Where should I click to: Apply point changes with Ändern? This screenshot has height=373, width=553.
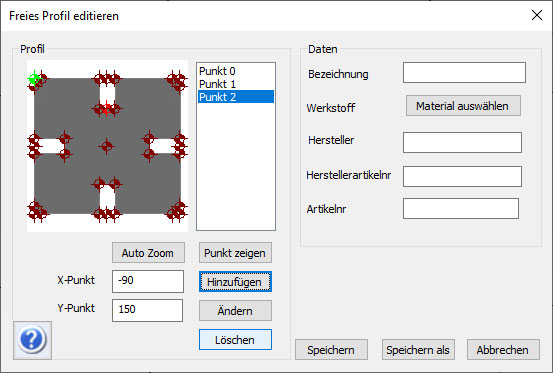tap(235, 311)
